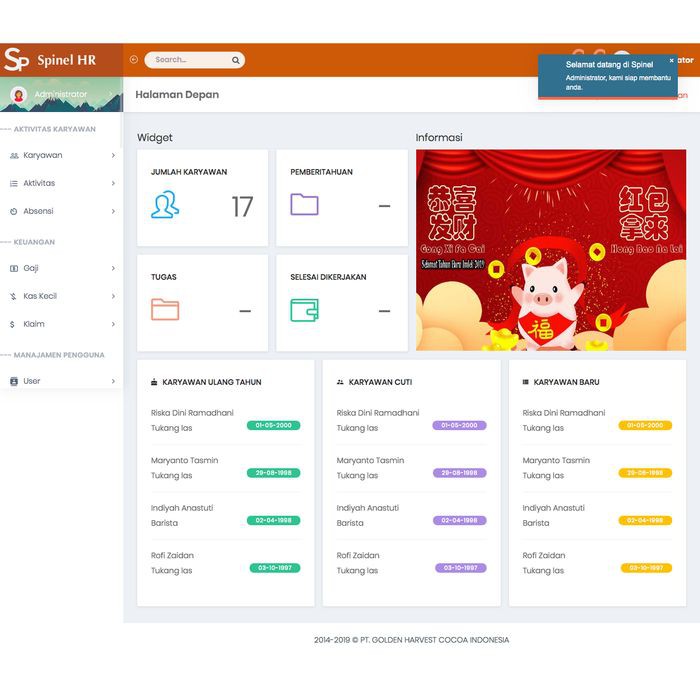Viewport: 700px width, 700px height.
Task: Expand the Karyawan menu chevron
Action: point(113,156)
